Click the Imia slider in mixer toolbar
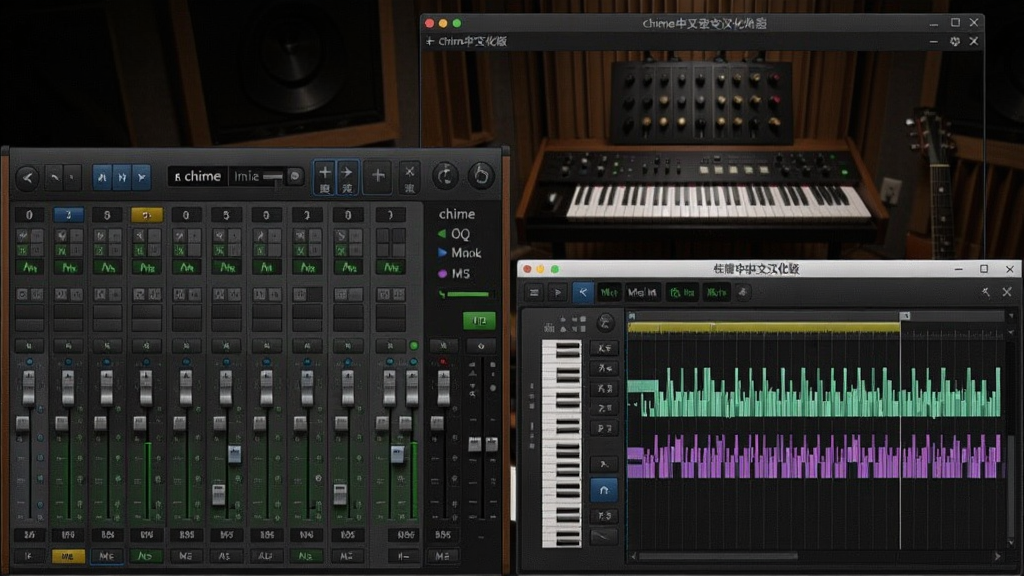The image size is (1024, 576). coord(273,176)
